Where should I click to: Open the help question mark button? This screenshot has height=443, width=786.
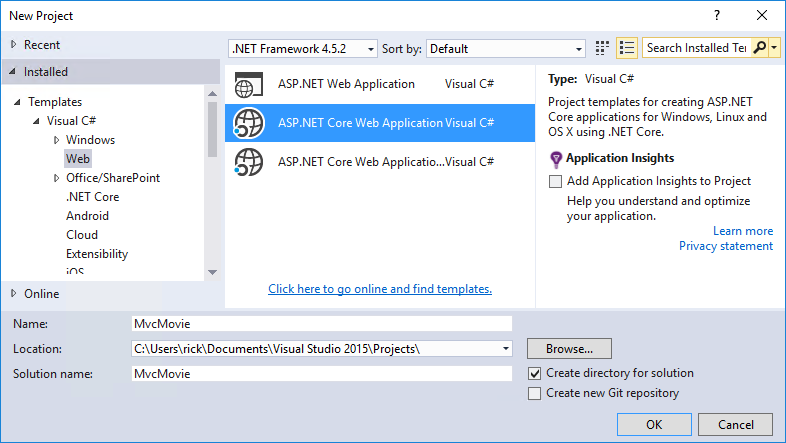click(x=717, y=16)
